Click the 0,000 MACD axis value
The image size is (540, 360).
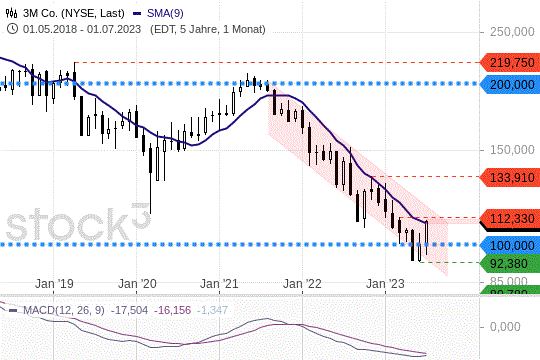(x=505, y=327)
